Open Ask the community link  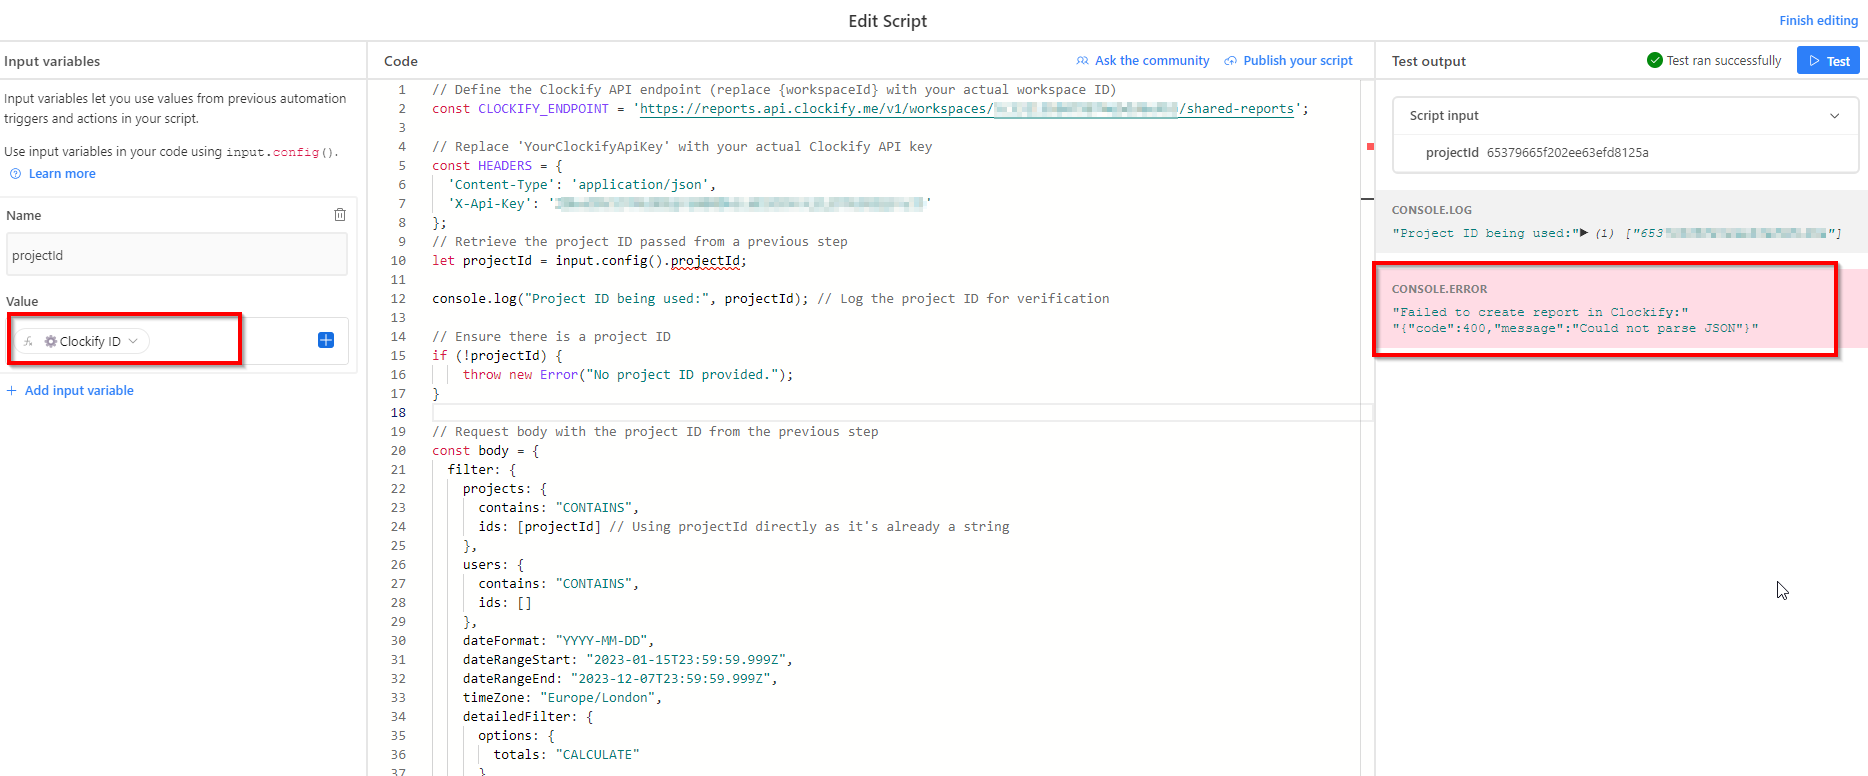pyautogui.click(x=1152, y=61)
